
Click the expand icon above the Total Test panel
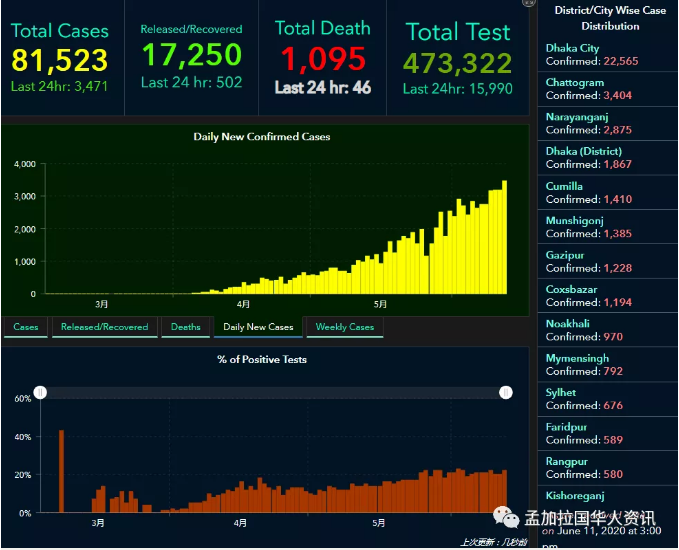(529, 3)
